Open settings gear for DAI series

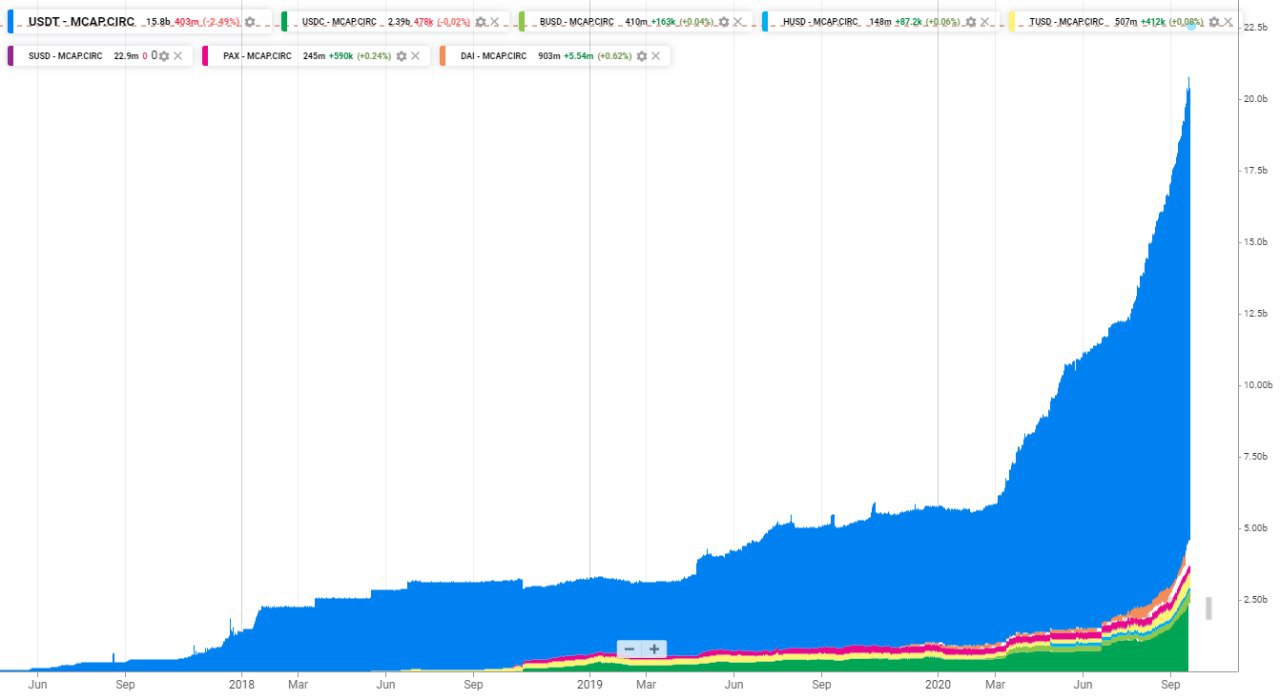[642, 56]
